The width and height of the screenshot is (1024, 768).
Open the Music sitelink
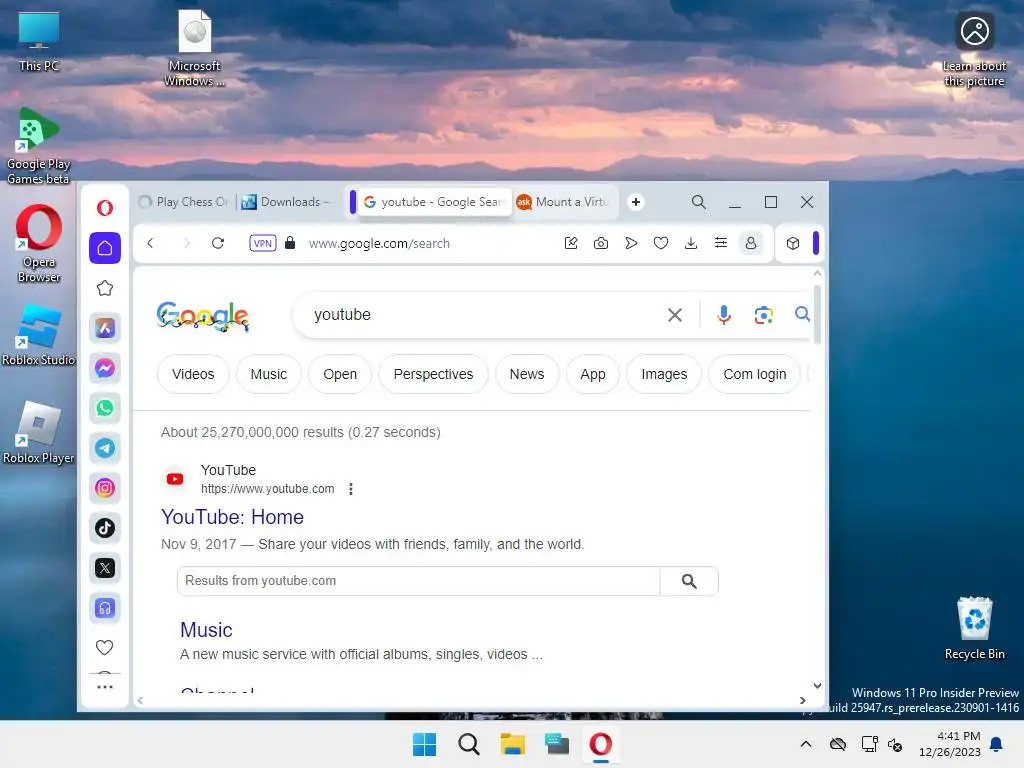tap(206, 630)
